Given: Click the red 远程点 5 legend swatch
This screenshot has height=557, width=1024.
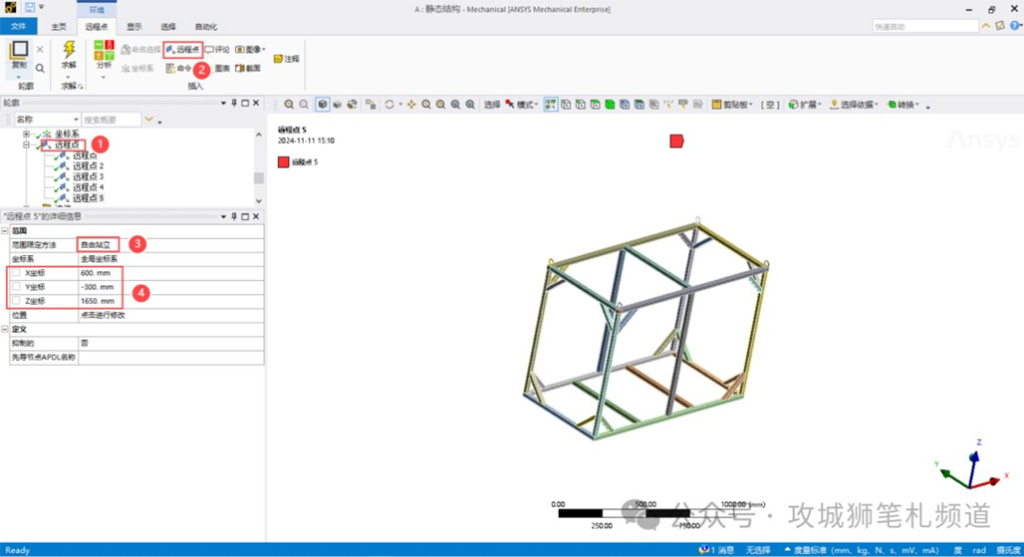Looking at the screenshot, I should click(283, 161).
